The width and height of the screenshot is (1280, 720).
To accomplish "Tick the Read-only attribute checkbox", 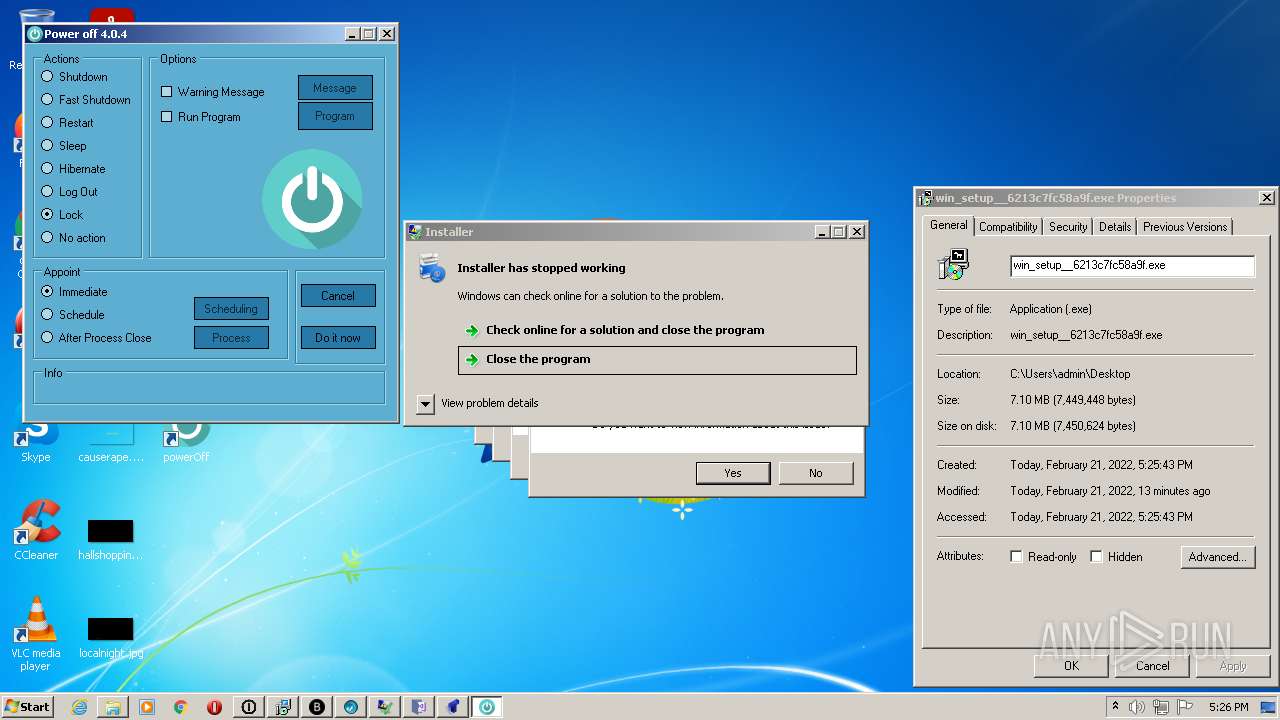I will click(x=1017, y=557).
